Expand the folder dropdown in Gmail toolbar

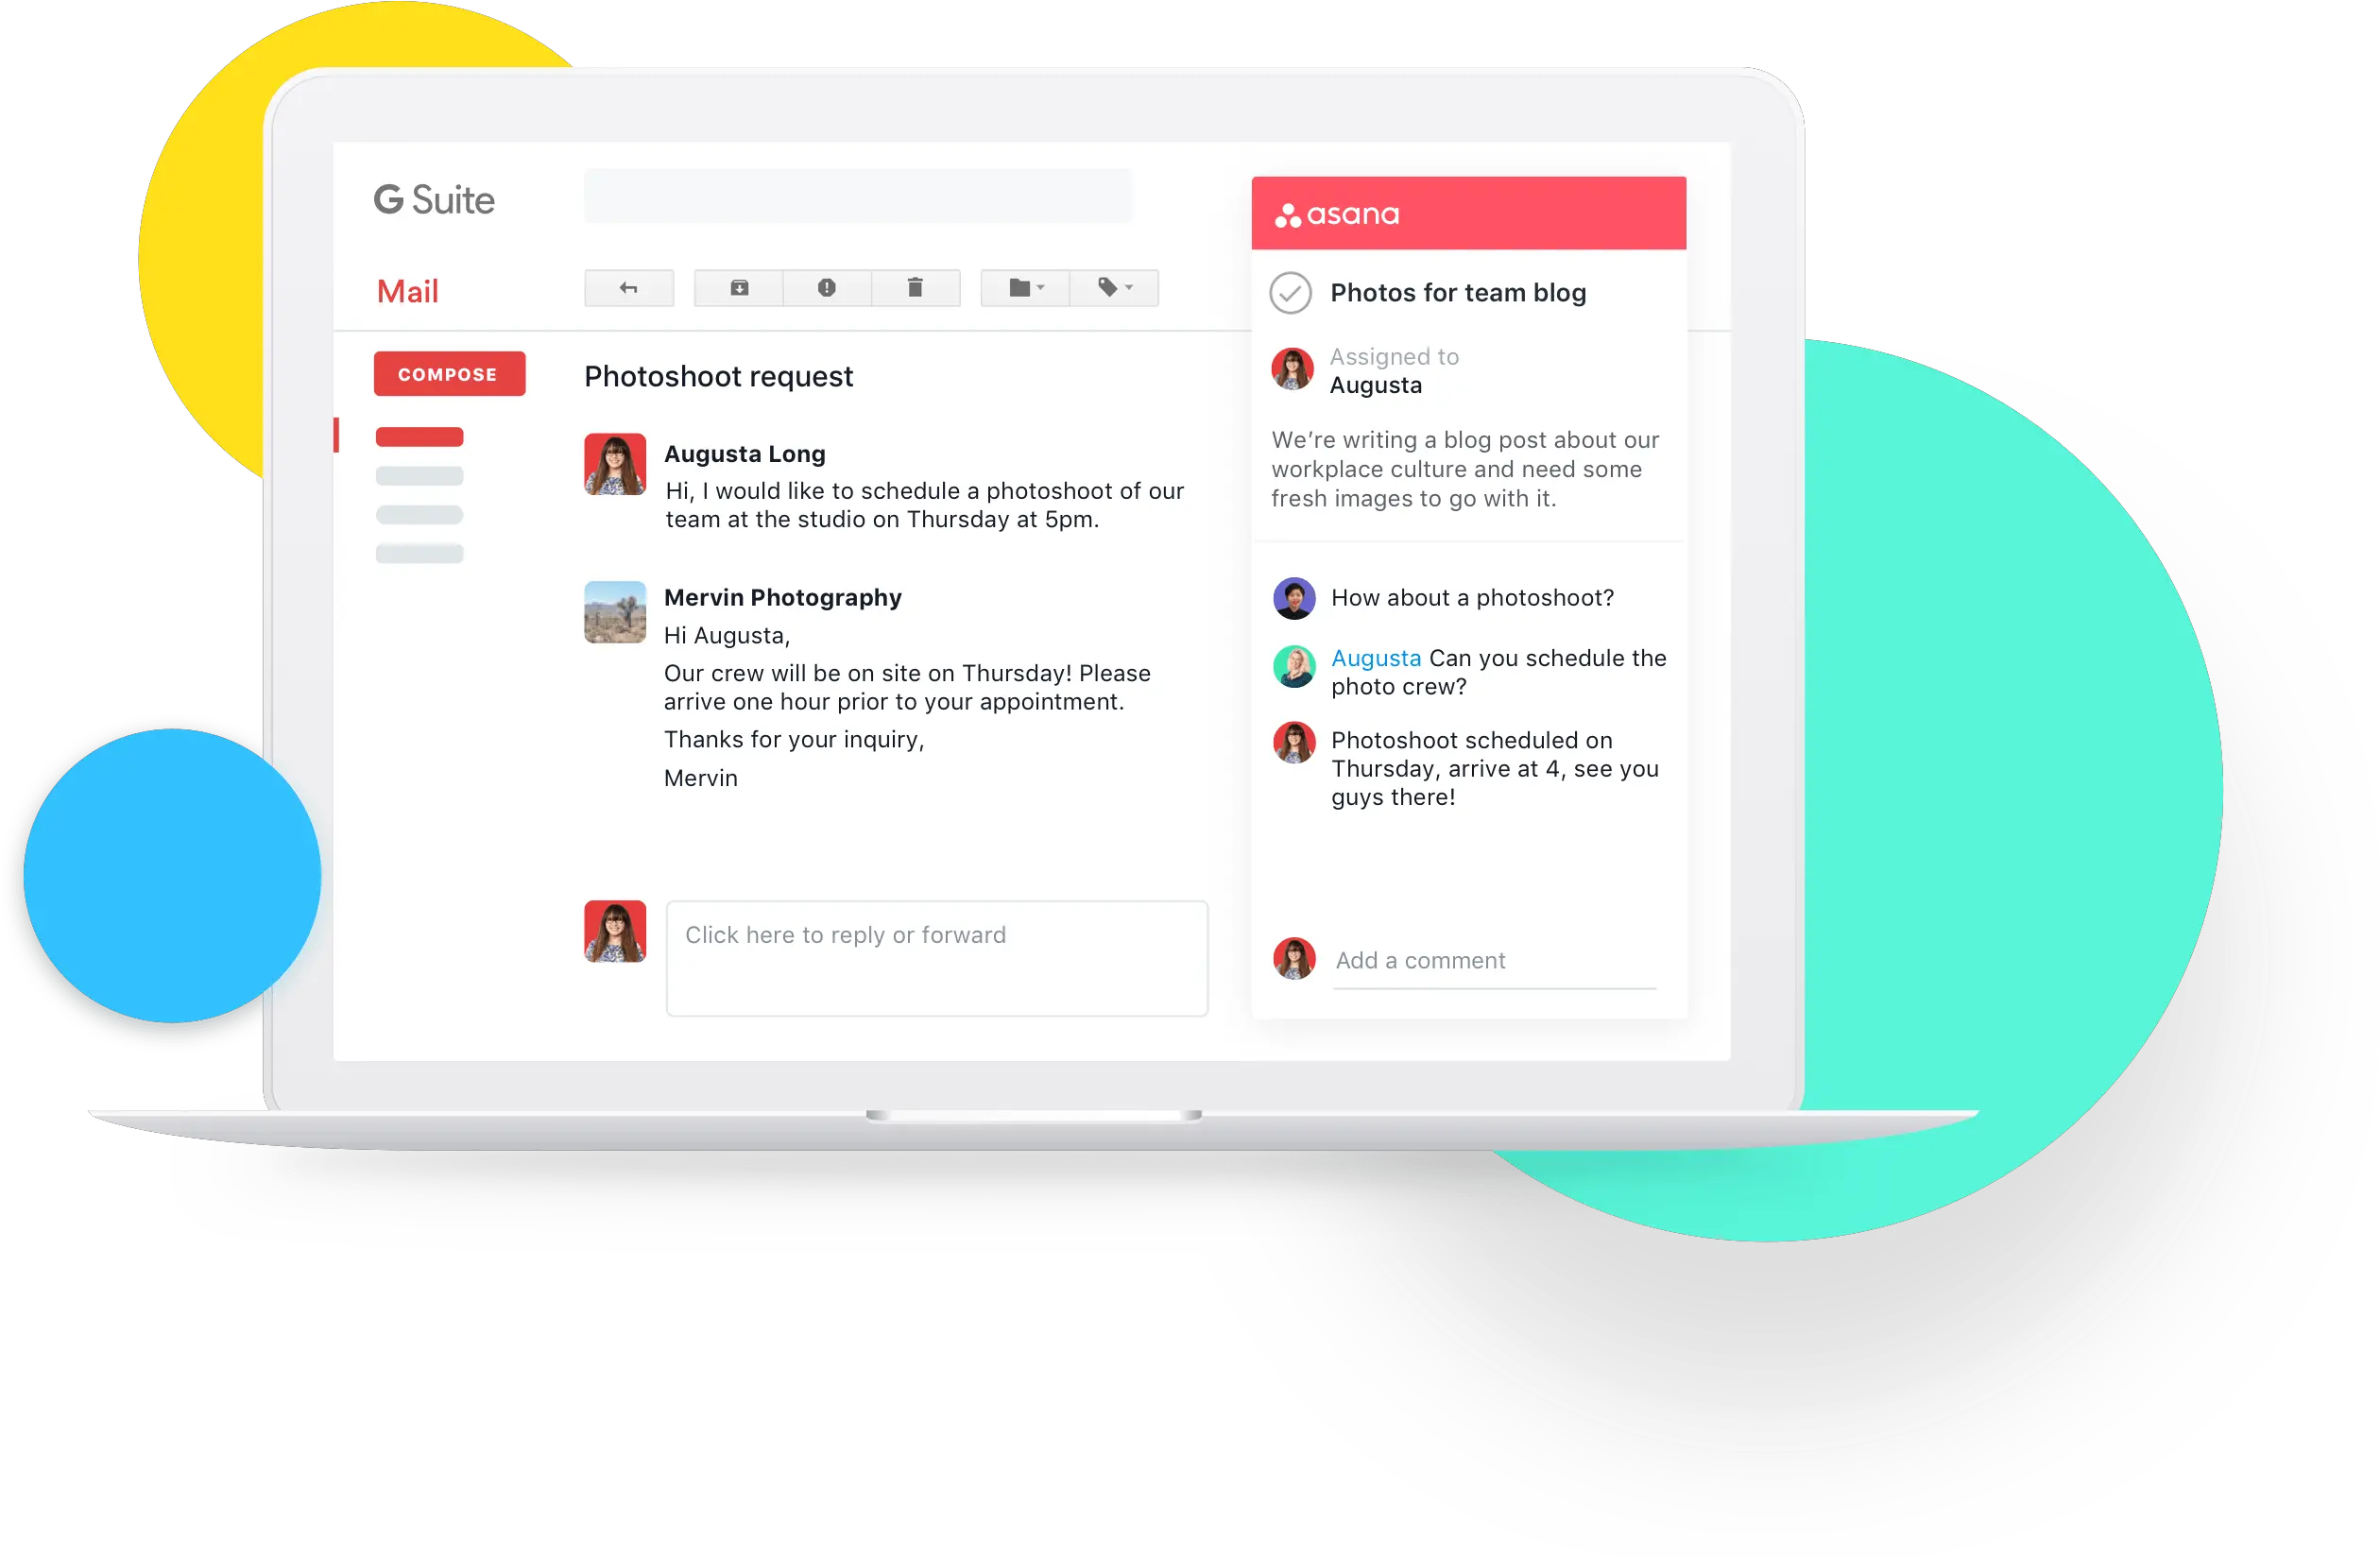(1027, 287)
